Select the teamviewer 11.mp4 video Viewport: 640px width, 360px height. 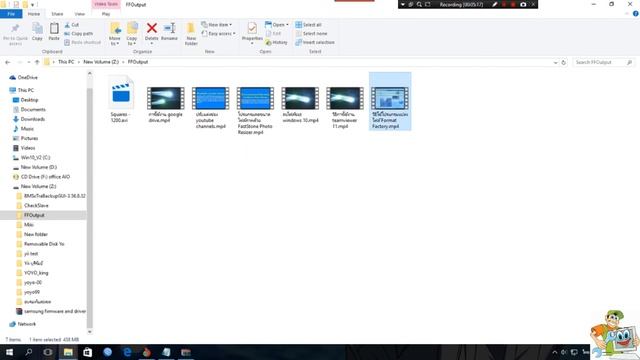click(x=344, y=107)
